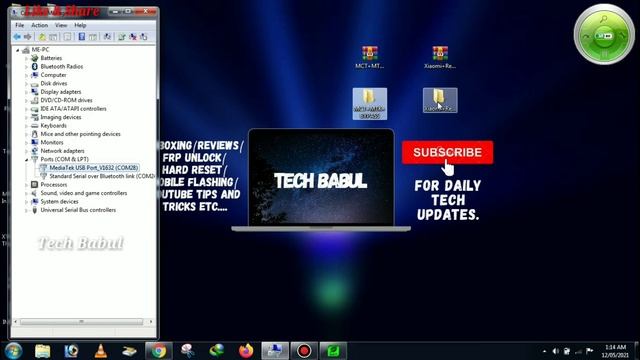
Task: Expand Universal Serial Bus controllers arrow
Action: tap(27, 210)
